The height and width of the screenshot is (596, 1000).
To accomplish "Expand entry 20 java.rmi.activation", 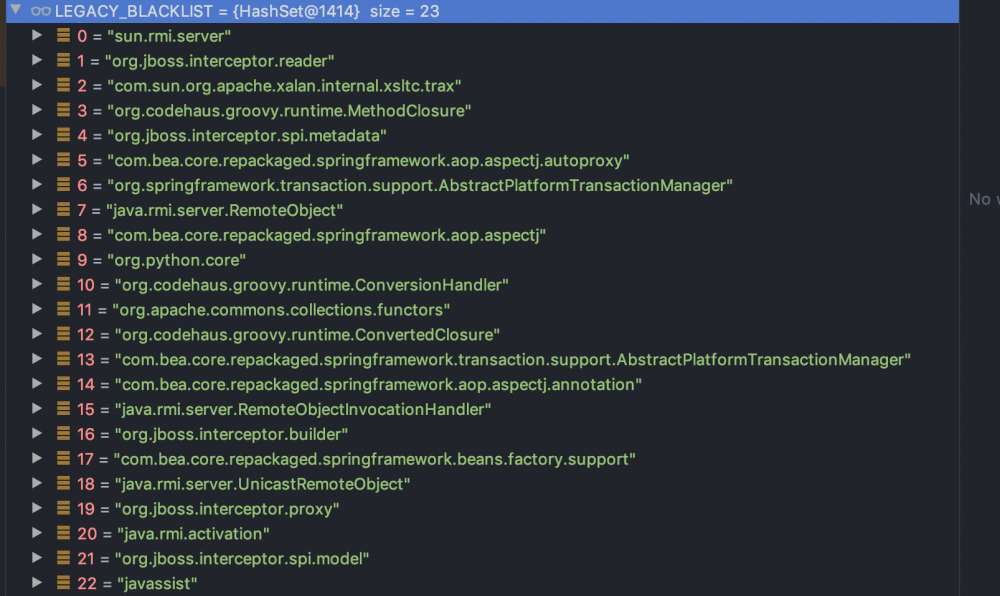I will (37, 534).
